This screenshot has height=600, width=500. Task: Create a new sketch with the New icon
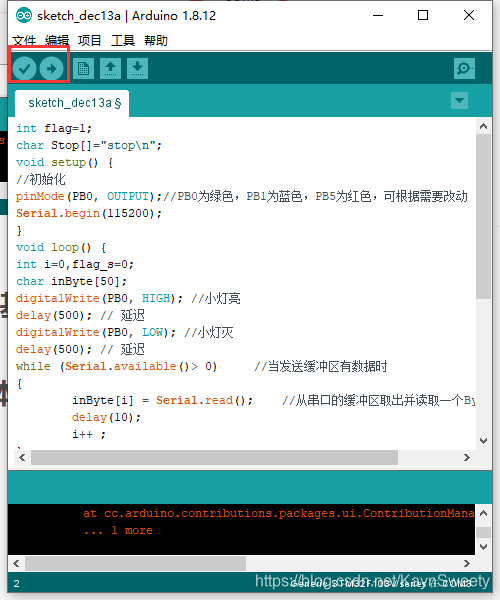[83, 68]
